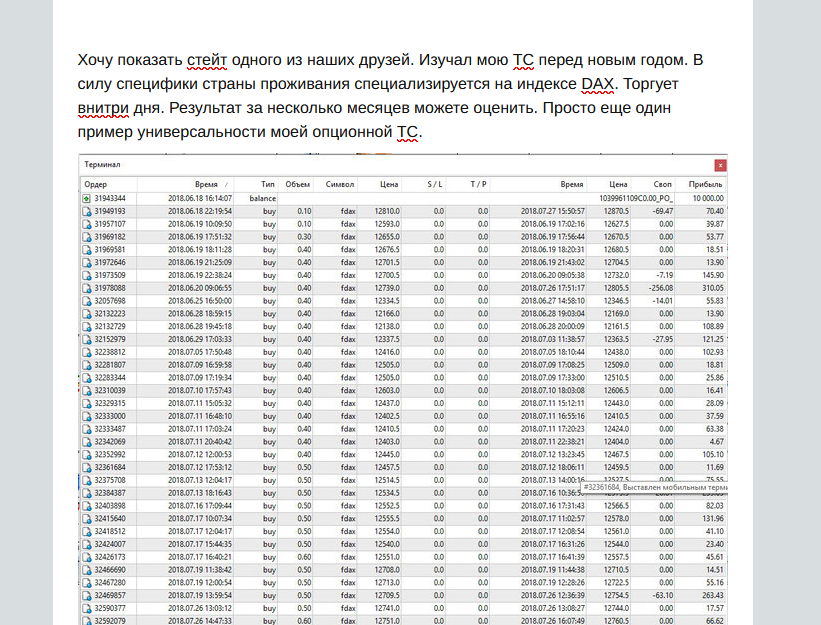This screenshot has width=821, height=625.
Task: Click the order icon next to 31957107
Action: tap(86, 224)
